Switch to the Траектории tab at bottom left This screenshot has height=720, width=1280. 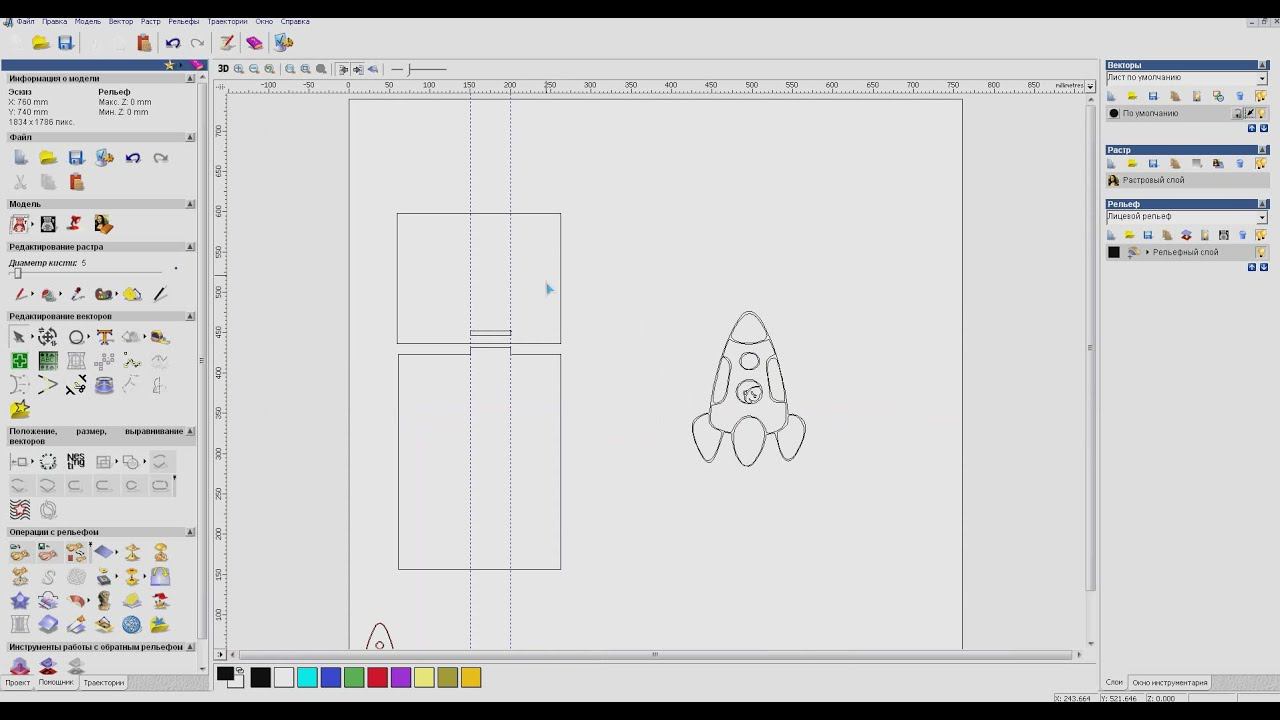tap(104, 683)
